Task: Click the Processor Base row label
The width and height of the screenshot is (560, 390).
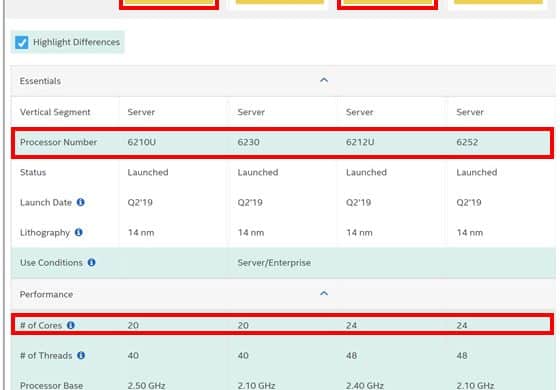Action: (51, 385)
